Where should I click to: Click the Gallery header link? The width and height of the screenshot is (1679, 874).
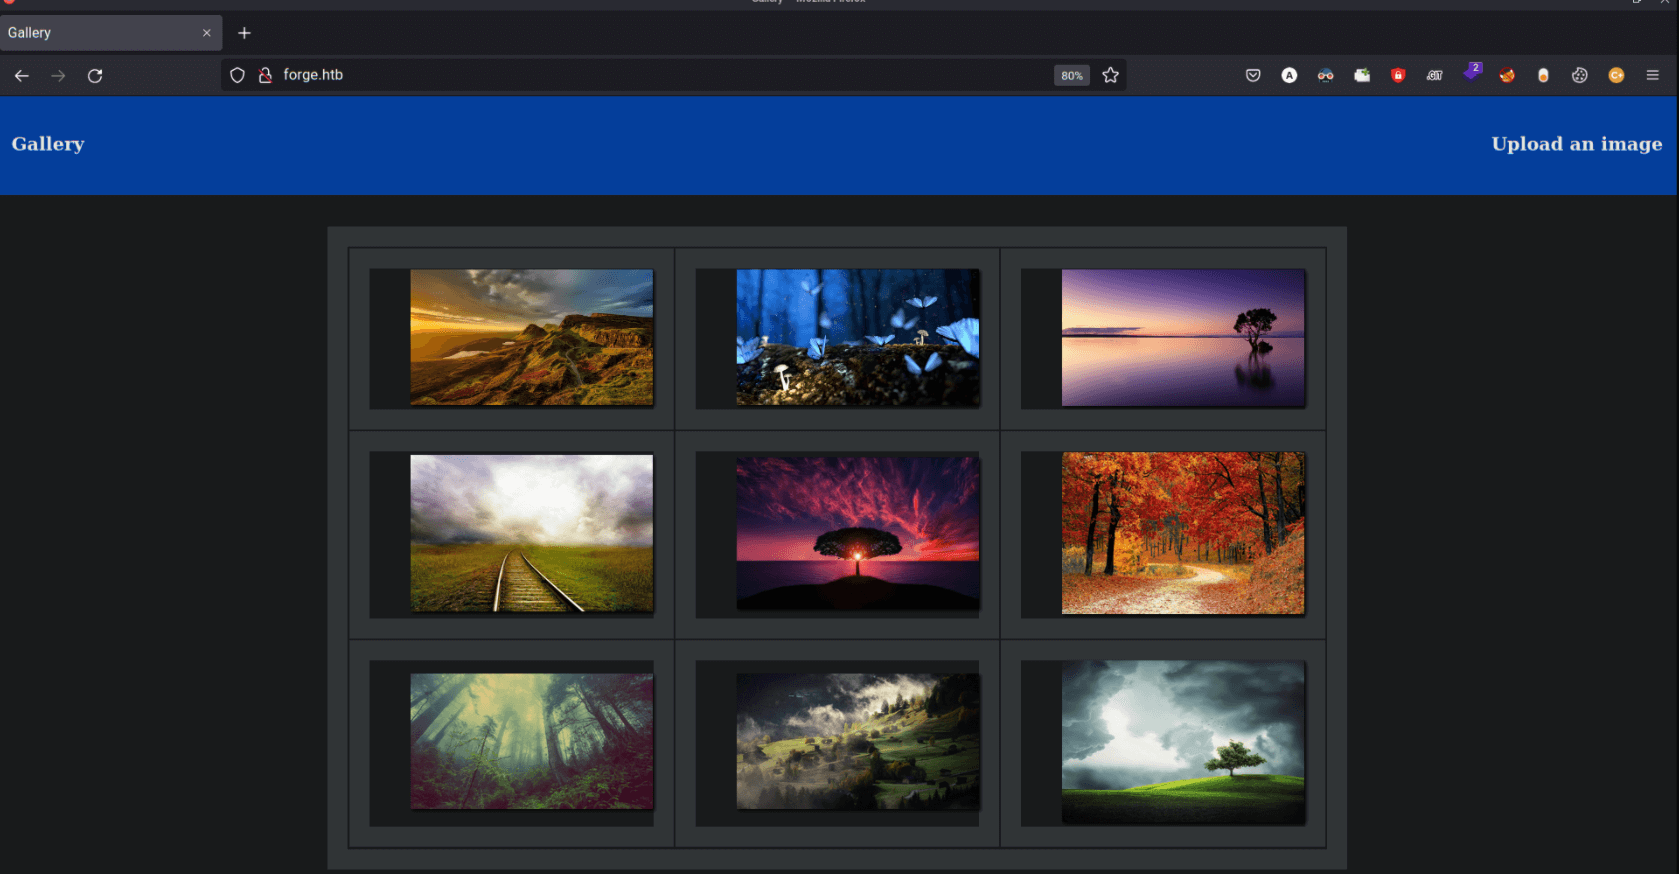[48, 144]
